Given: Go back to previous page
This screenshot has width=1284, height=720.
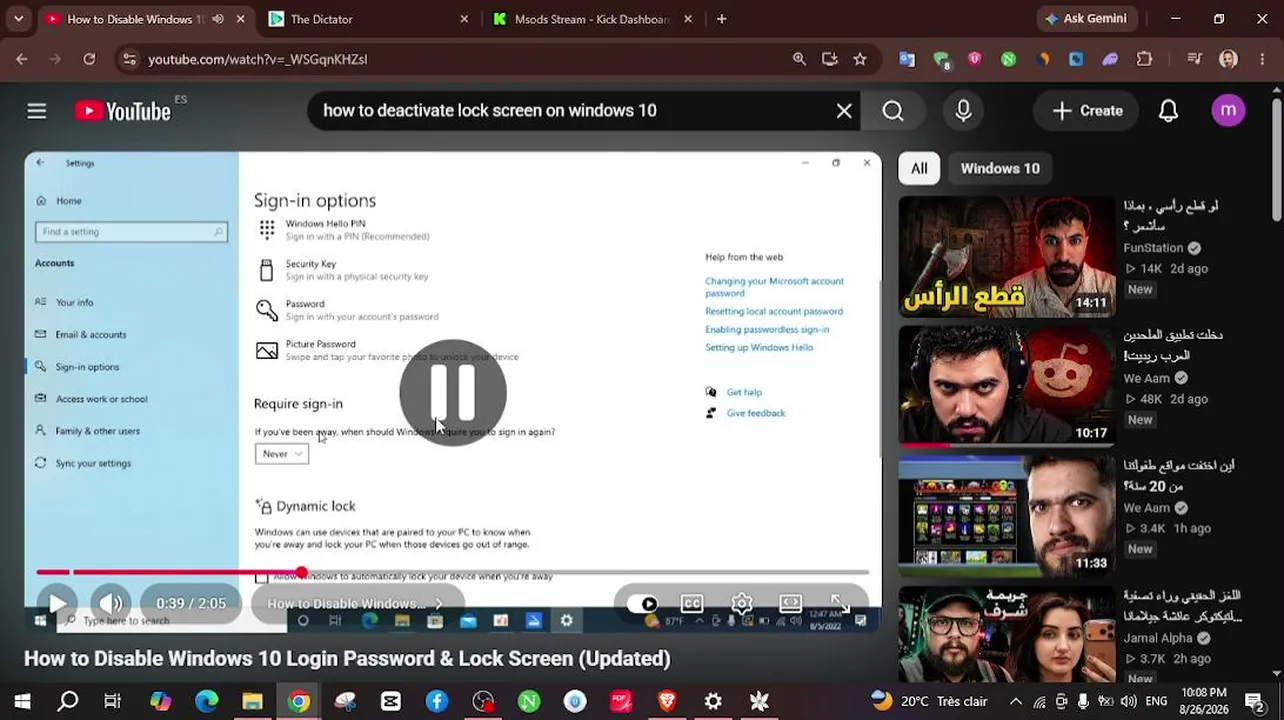Looking at the screenshot, I should pyautogui.click(x=22, y=59).
